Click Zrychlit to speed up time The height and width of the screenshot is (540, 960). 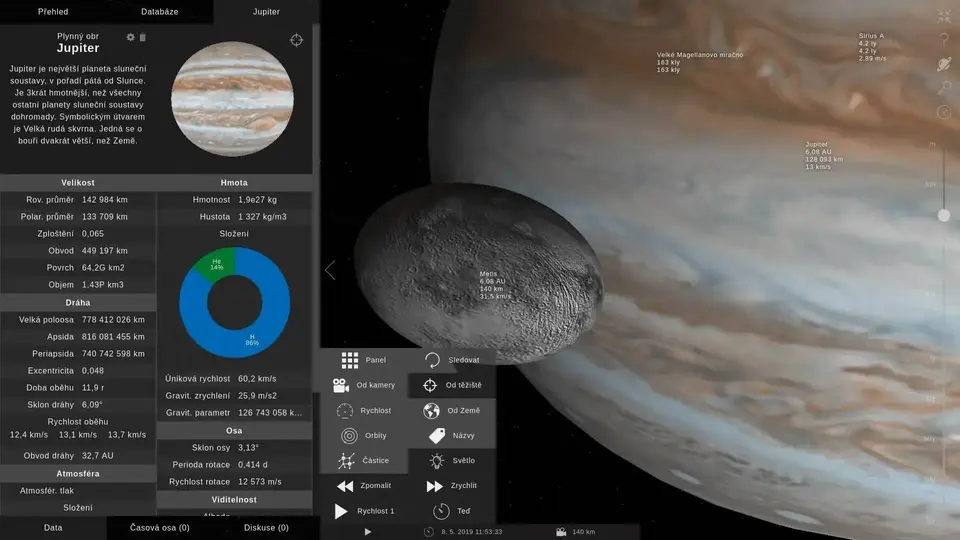(452, 486)
